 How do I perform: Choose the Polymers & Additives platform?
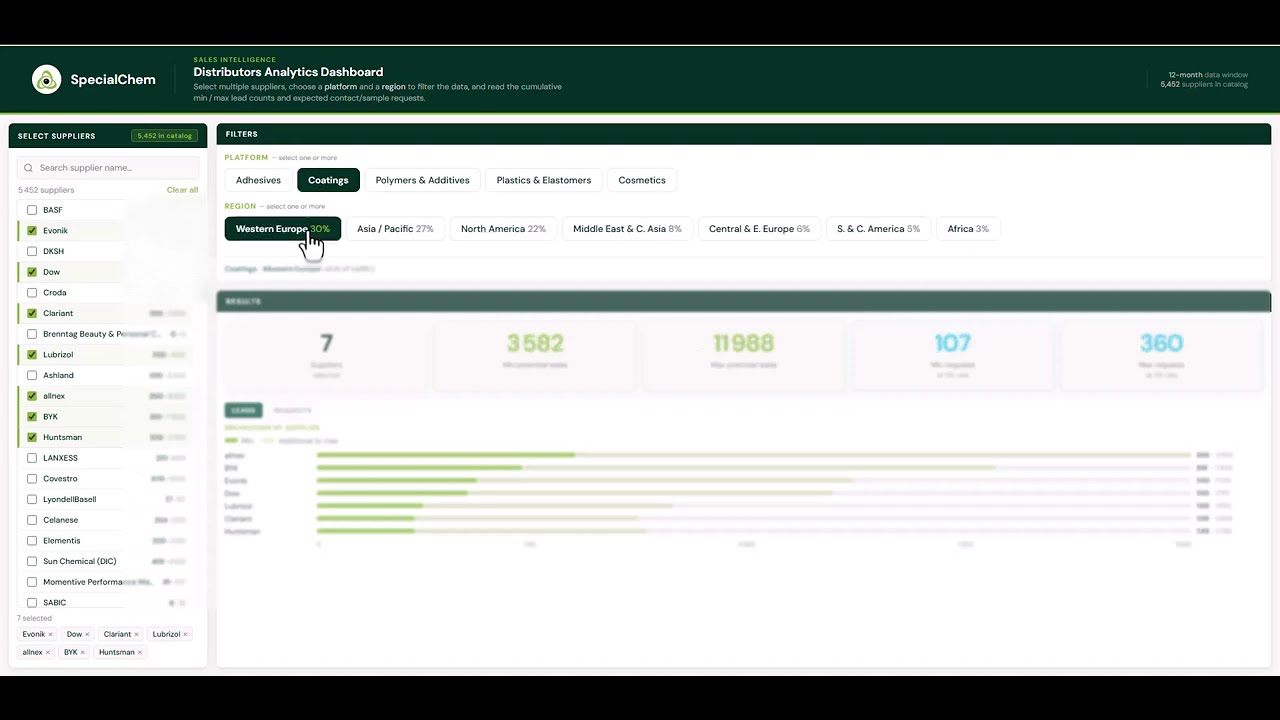pos(422,180)
